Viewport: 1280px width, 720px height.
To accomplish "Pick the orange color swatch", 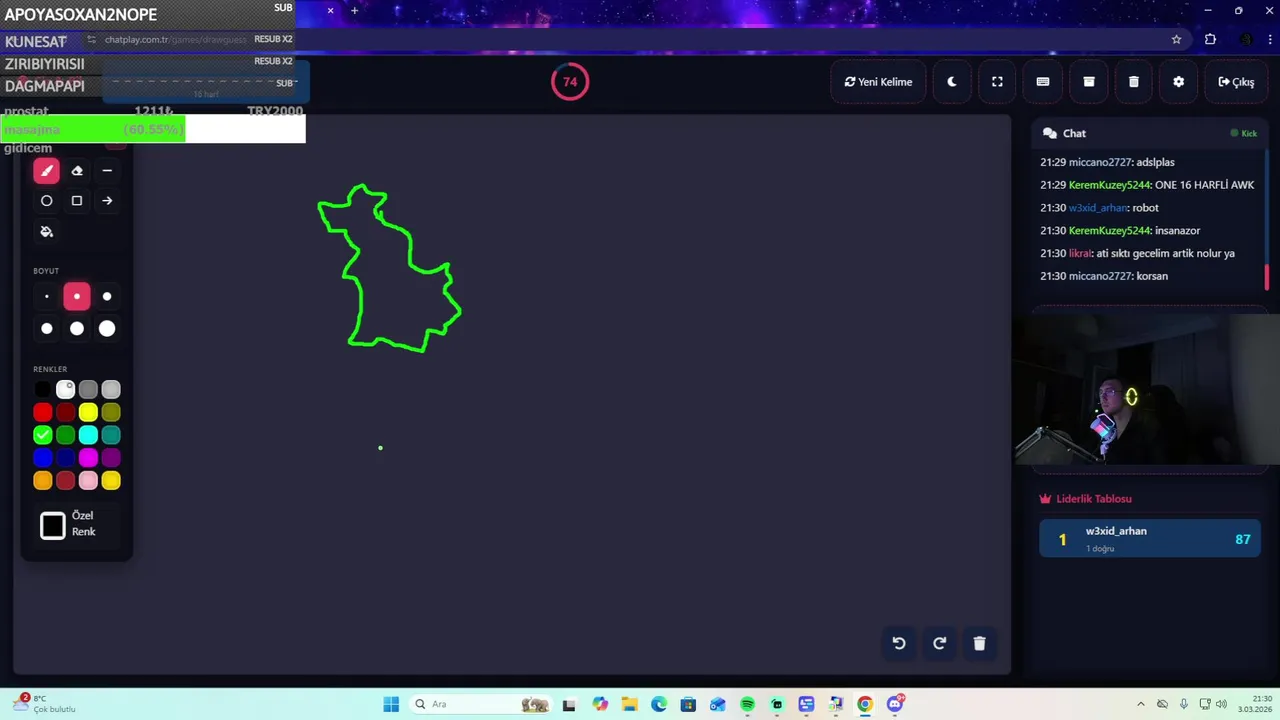I will pyautogui.click(x=42, y=481).
